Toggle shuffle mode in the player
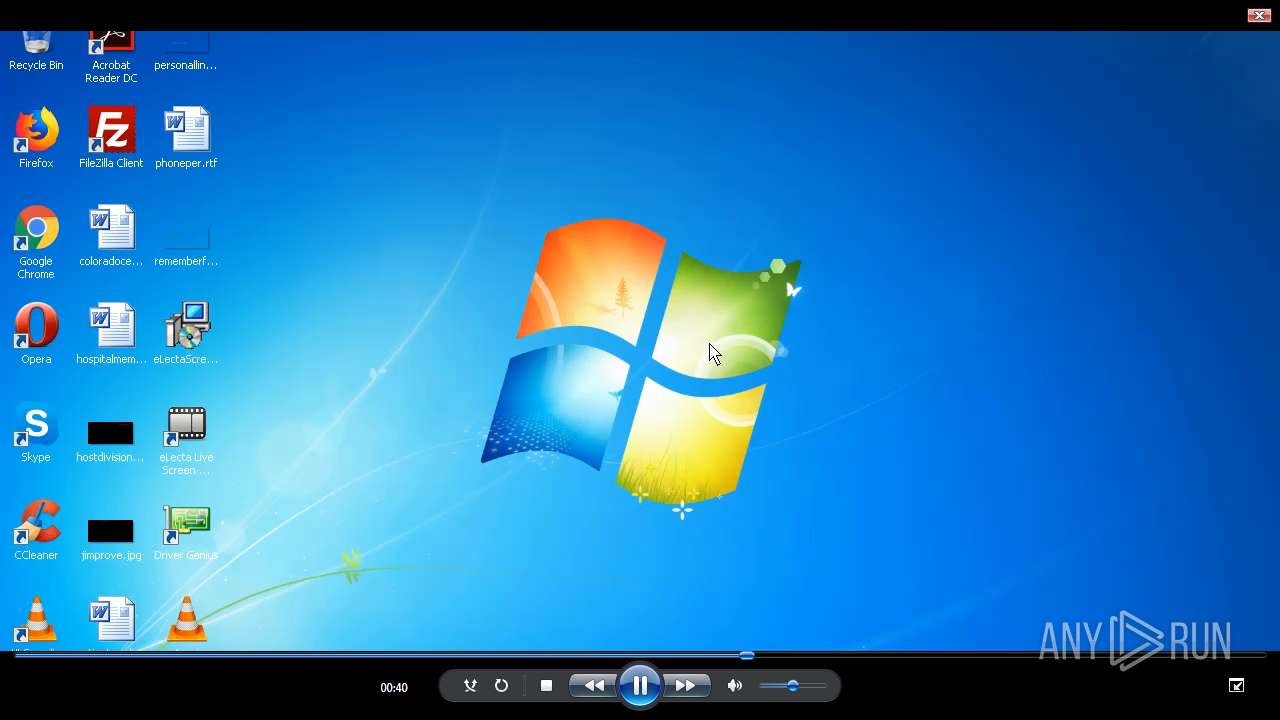The width and height of the screenshot is (1280, 720). pyautogui.click(x=470, y=686)
